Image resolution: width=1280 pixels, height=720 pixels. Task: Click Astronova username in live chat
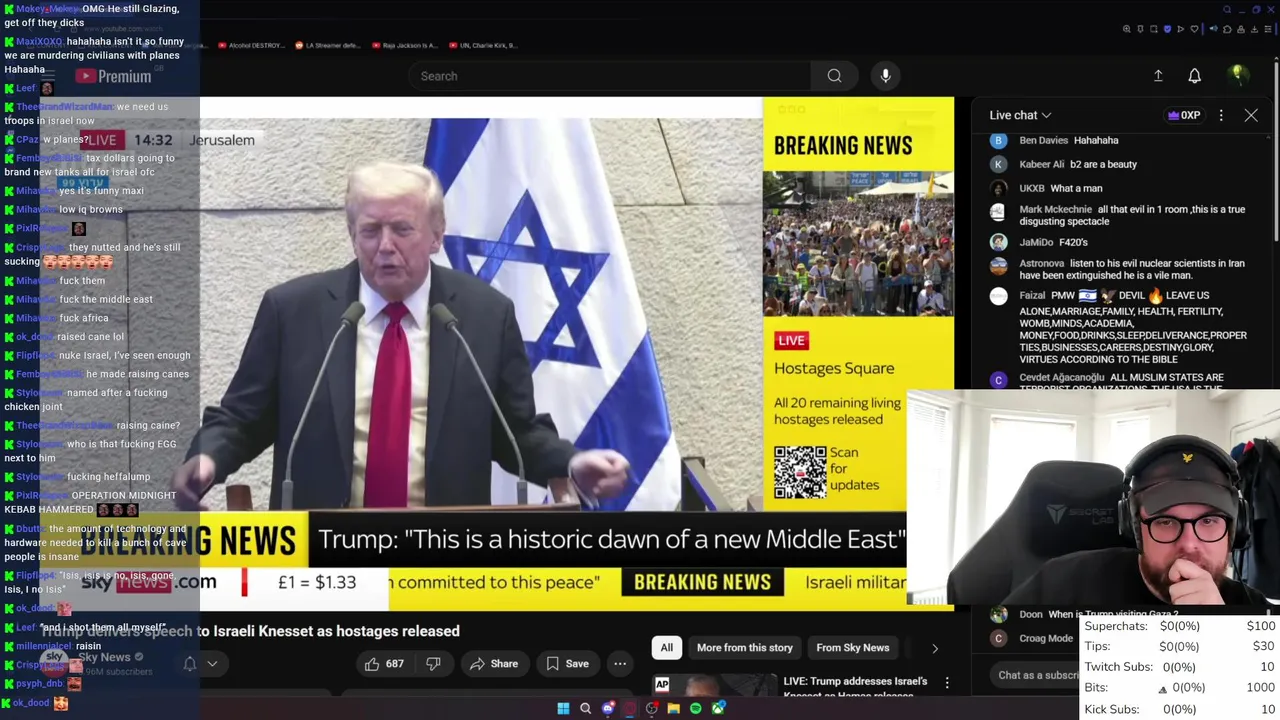1042,263
